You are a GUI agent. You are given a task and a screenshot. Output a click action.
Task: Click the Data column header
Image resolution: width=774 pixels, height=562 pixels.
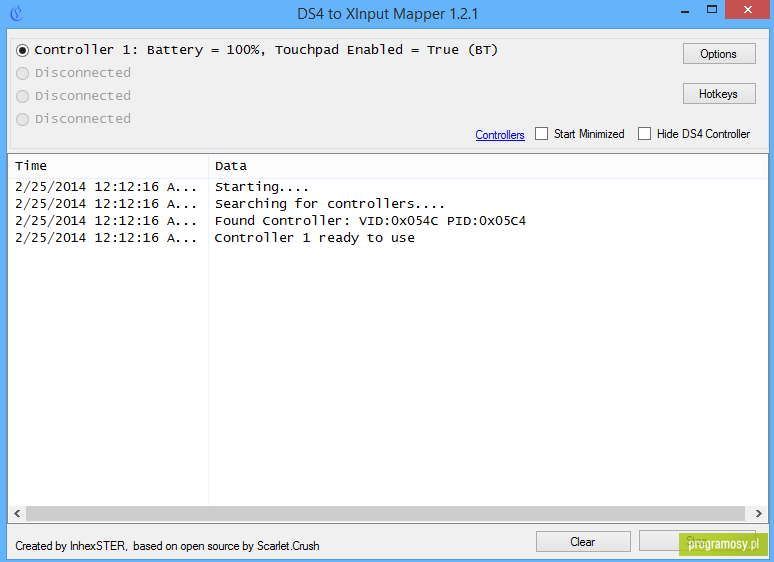pos(488,166)
